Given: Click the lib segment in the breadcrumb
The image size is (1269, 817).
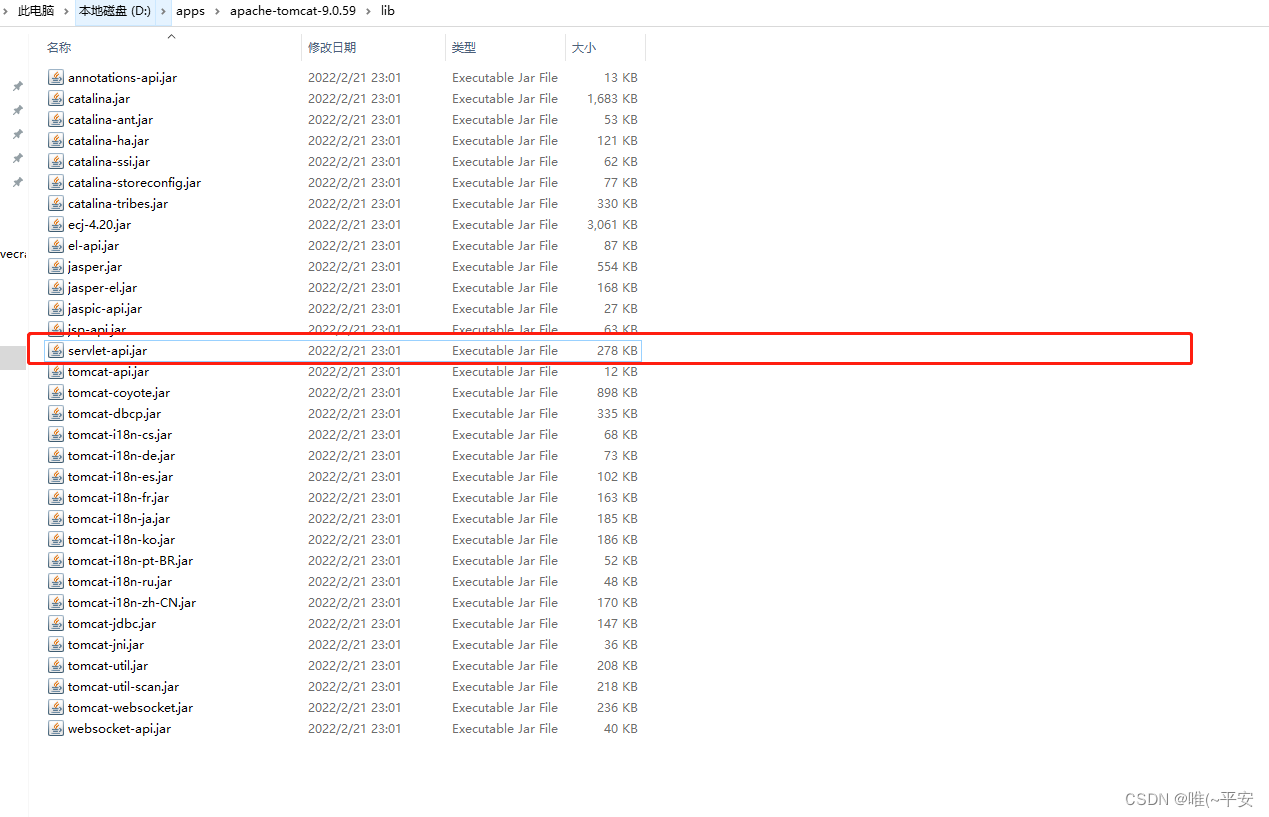Looking at the screenshot, I should click(388, 11).
